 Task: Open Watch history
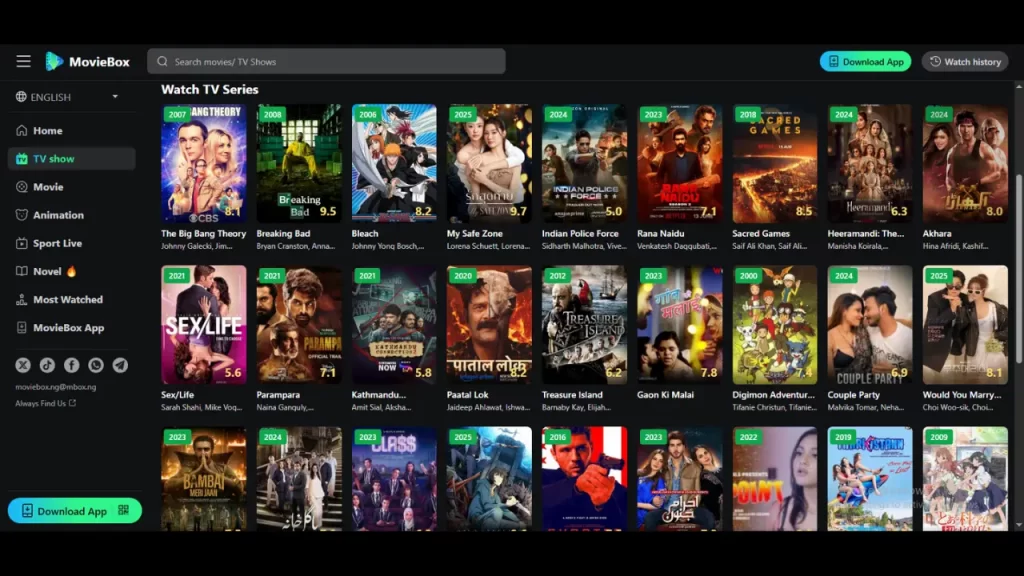pyautogui.click(x=965, y=61)
